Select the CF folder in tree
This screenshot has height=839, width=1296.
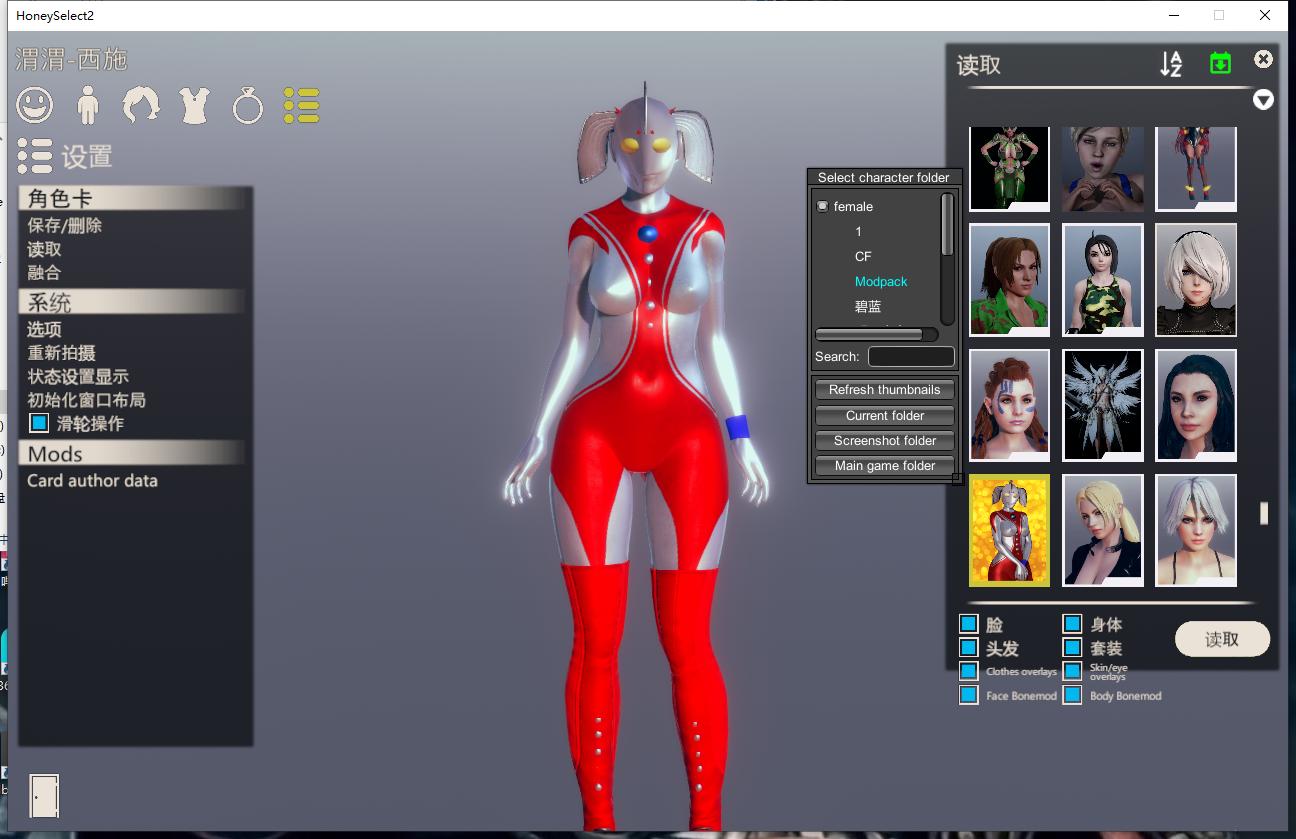tap(863, 256)
